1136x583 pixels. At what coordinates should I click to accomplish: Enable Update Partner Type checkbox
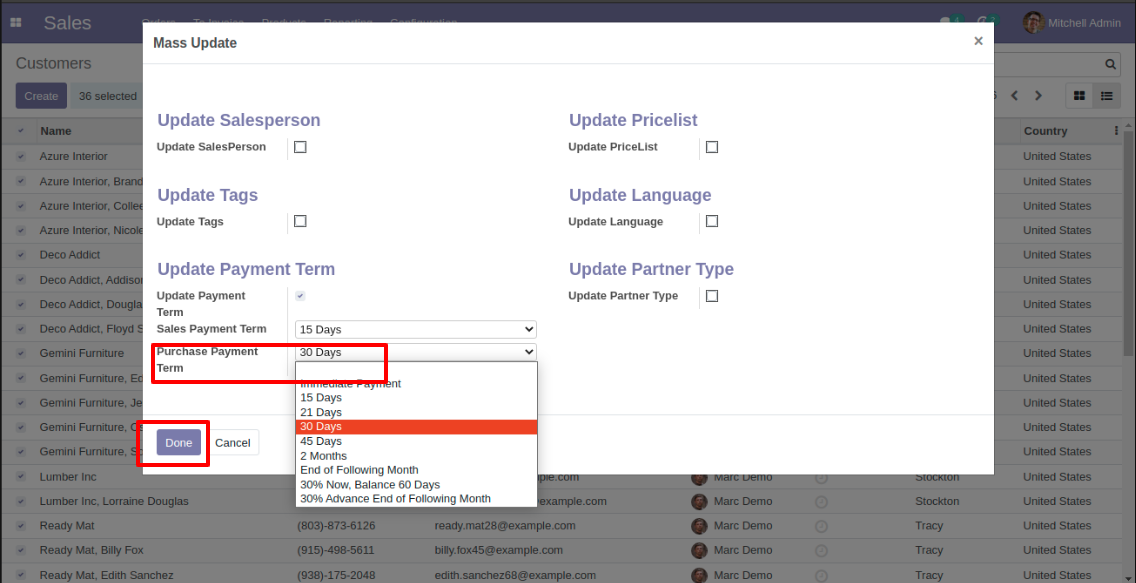pos(711,295)
